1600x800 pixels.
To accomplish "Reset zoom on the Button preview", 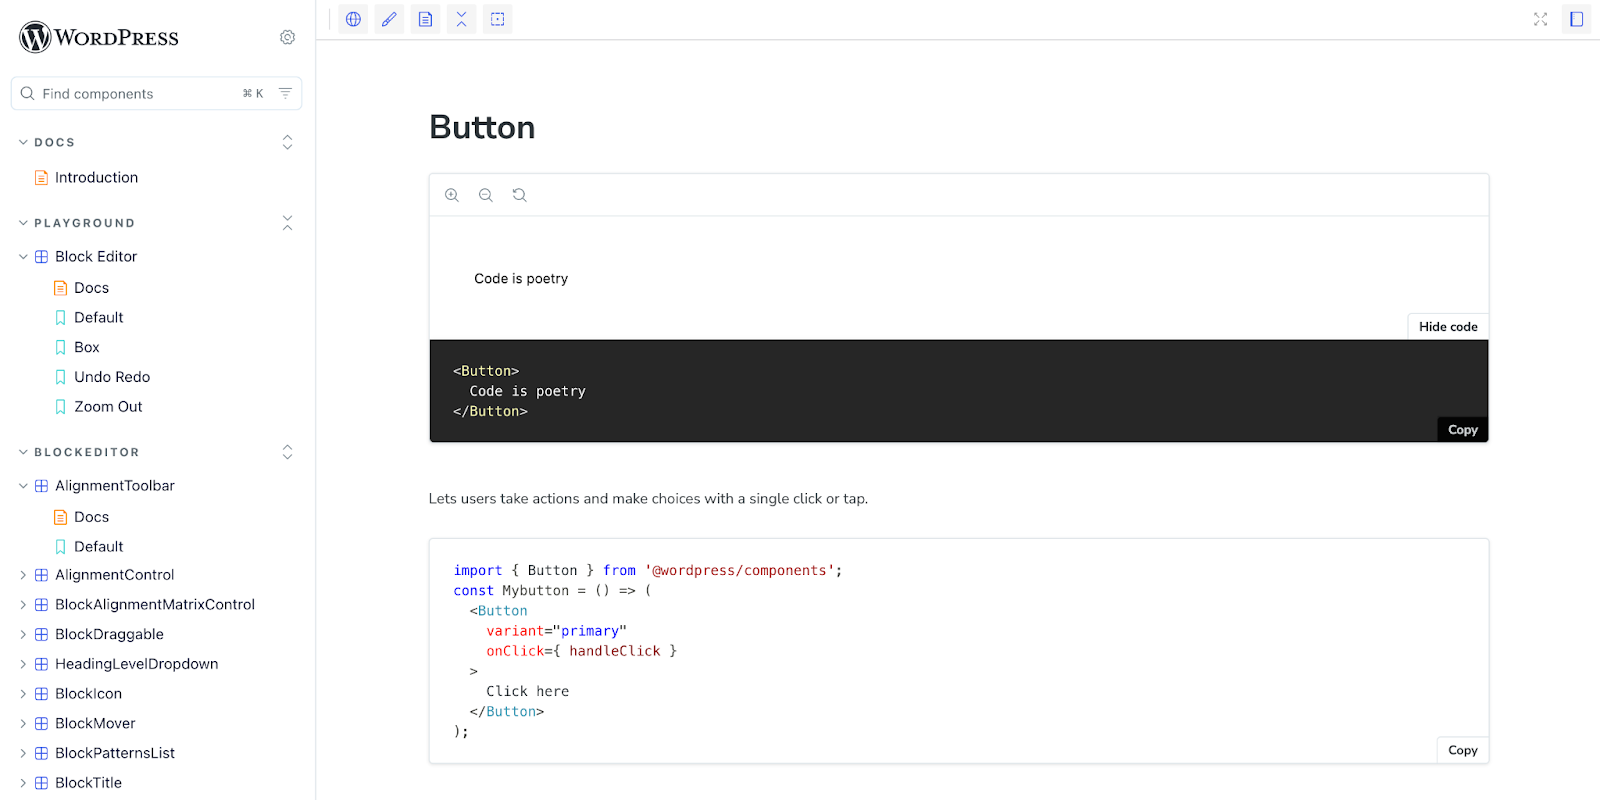I will (x=519, y=195).
